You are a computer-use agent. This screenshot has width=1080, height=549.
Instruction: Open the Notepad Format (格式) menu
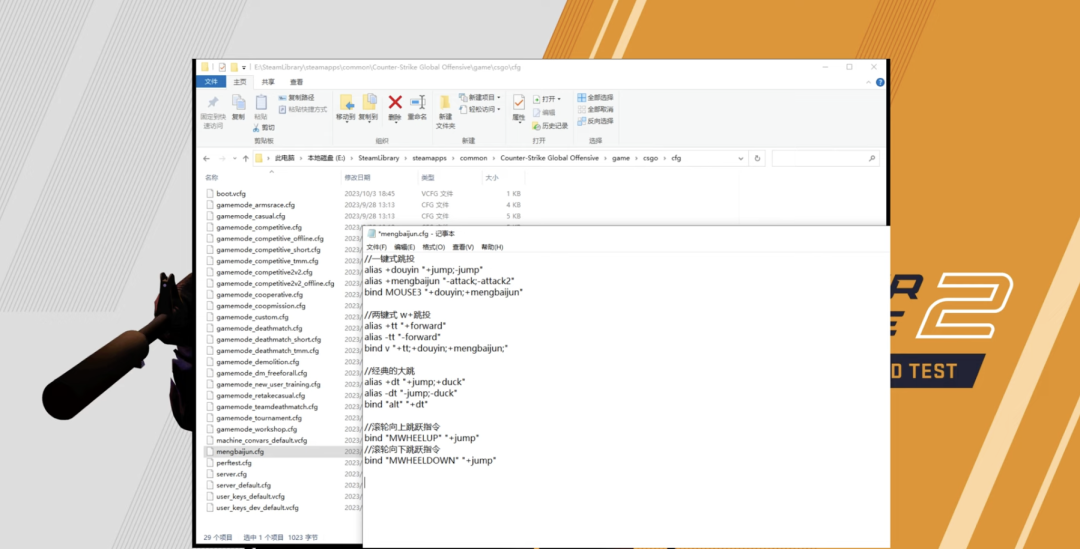(x=434, y=247)
